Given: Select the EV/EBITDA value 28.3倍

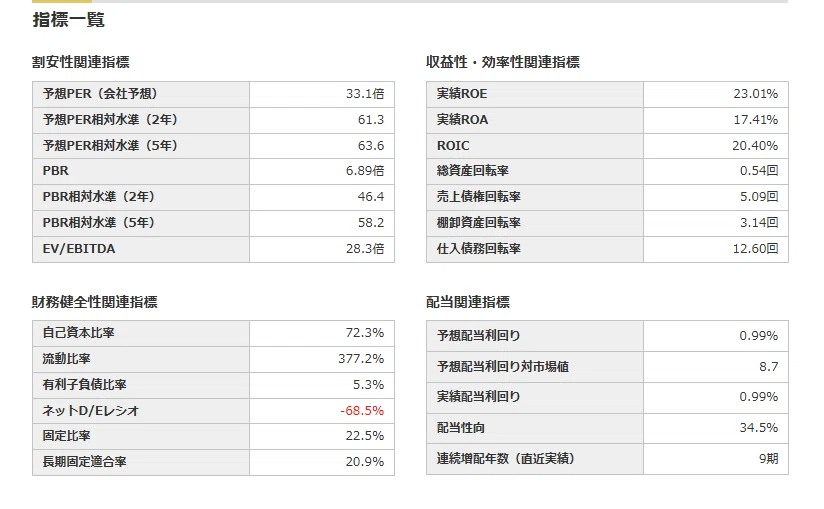Looking at the screenshot, I should click(365, 249).
